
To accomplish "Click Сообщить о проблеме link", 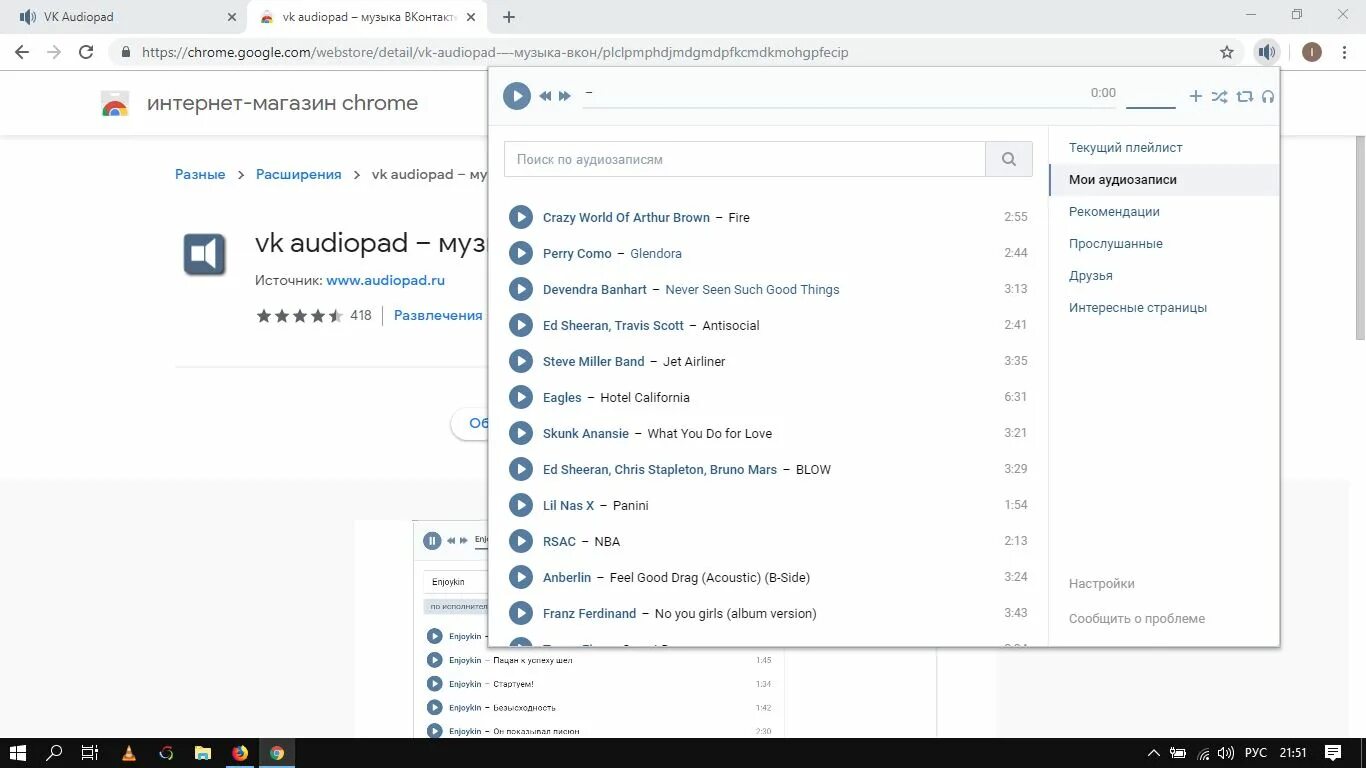I will pyautogui.click(x=1137, y=618).
